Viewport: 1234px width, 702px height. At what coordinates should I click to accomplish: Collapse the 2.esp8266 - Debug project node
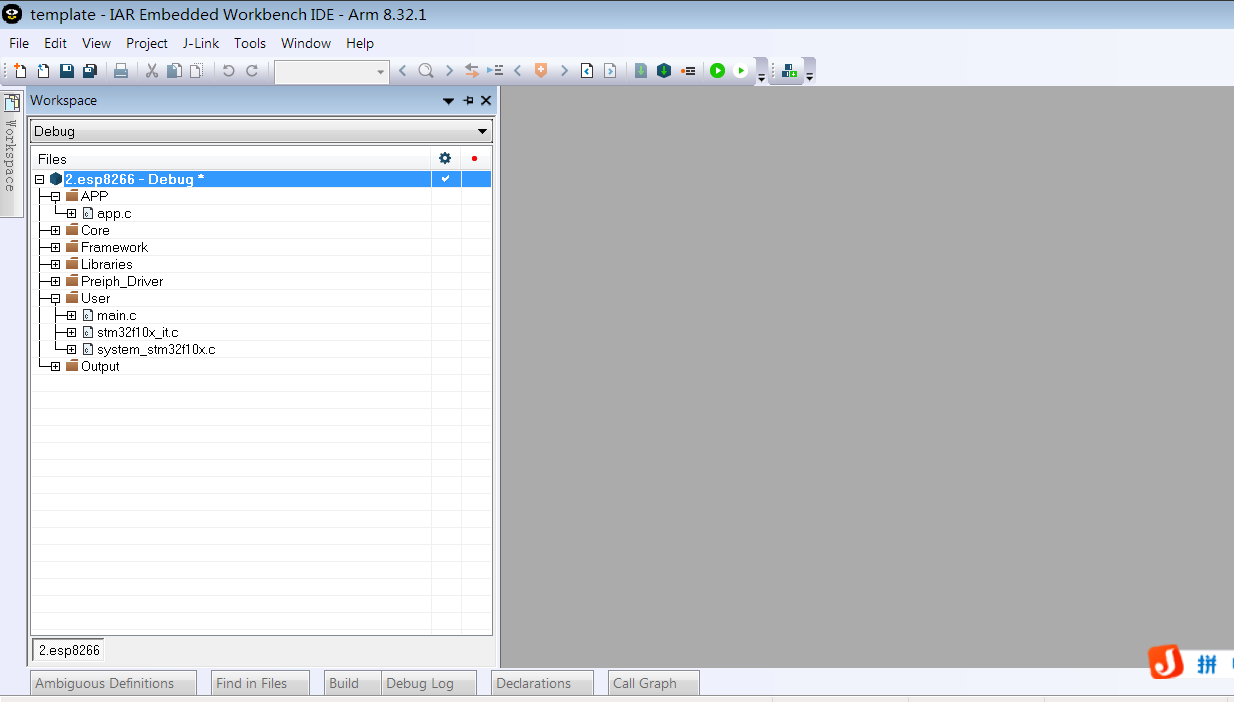(x=39, y=179)
